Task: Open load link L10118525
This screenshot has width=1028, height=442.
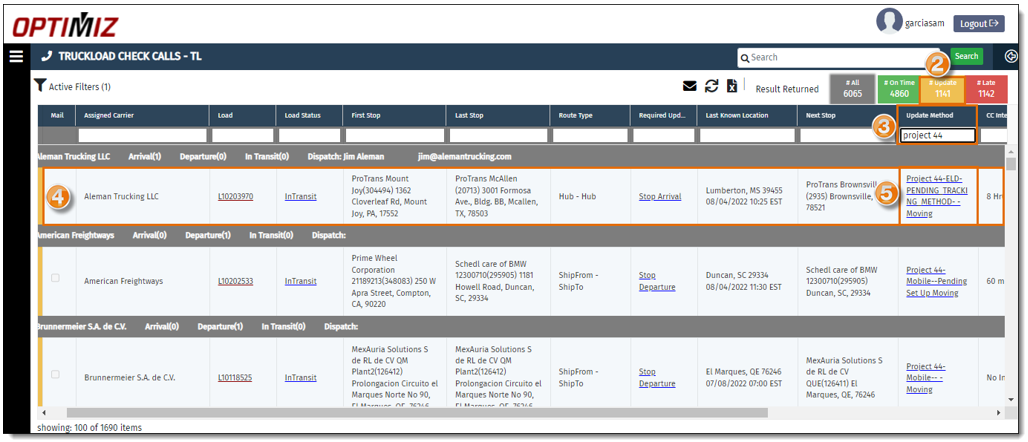Action: pyautogui.click(x=235, y=378)
